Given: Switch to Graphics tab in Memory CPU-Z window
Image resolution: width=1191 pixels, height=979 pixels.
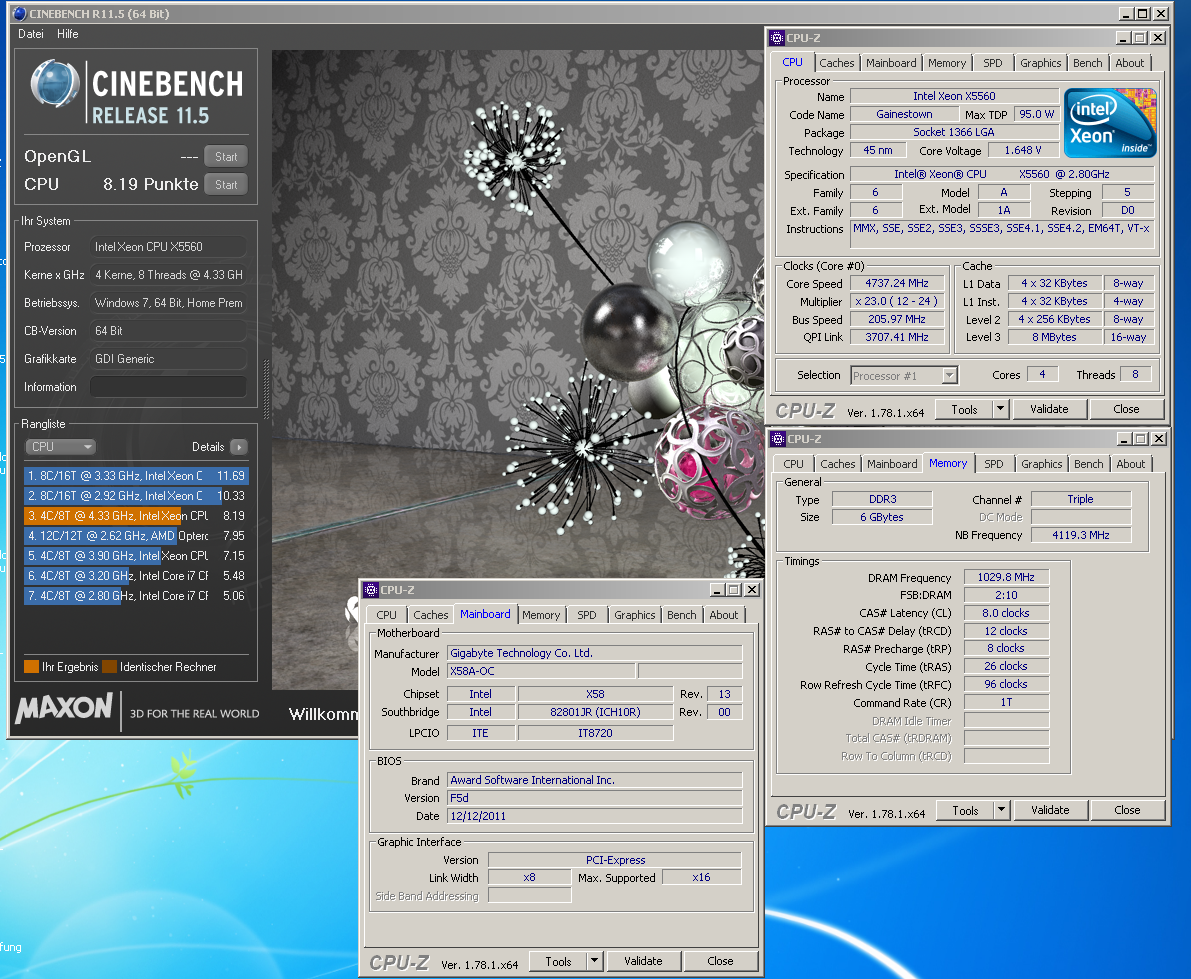Looking at the screenshot, I should click(x=1041, y=464).
